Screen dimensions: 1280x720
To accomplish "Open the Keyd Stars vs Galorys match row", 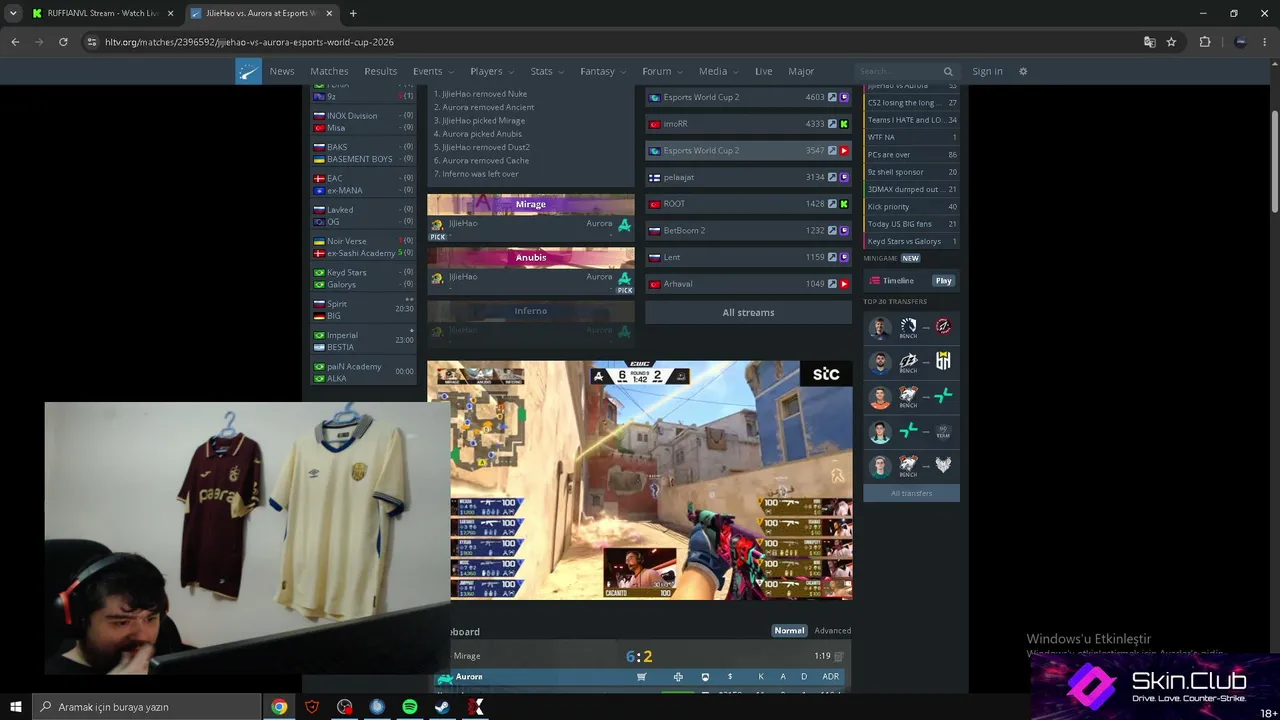I will click(x=363, y=278).
